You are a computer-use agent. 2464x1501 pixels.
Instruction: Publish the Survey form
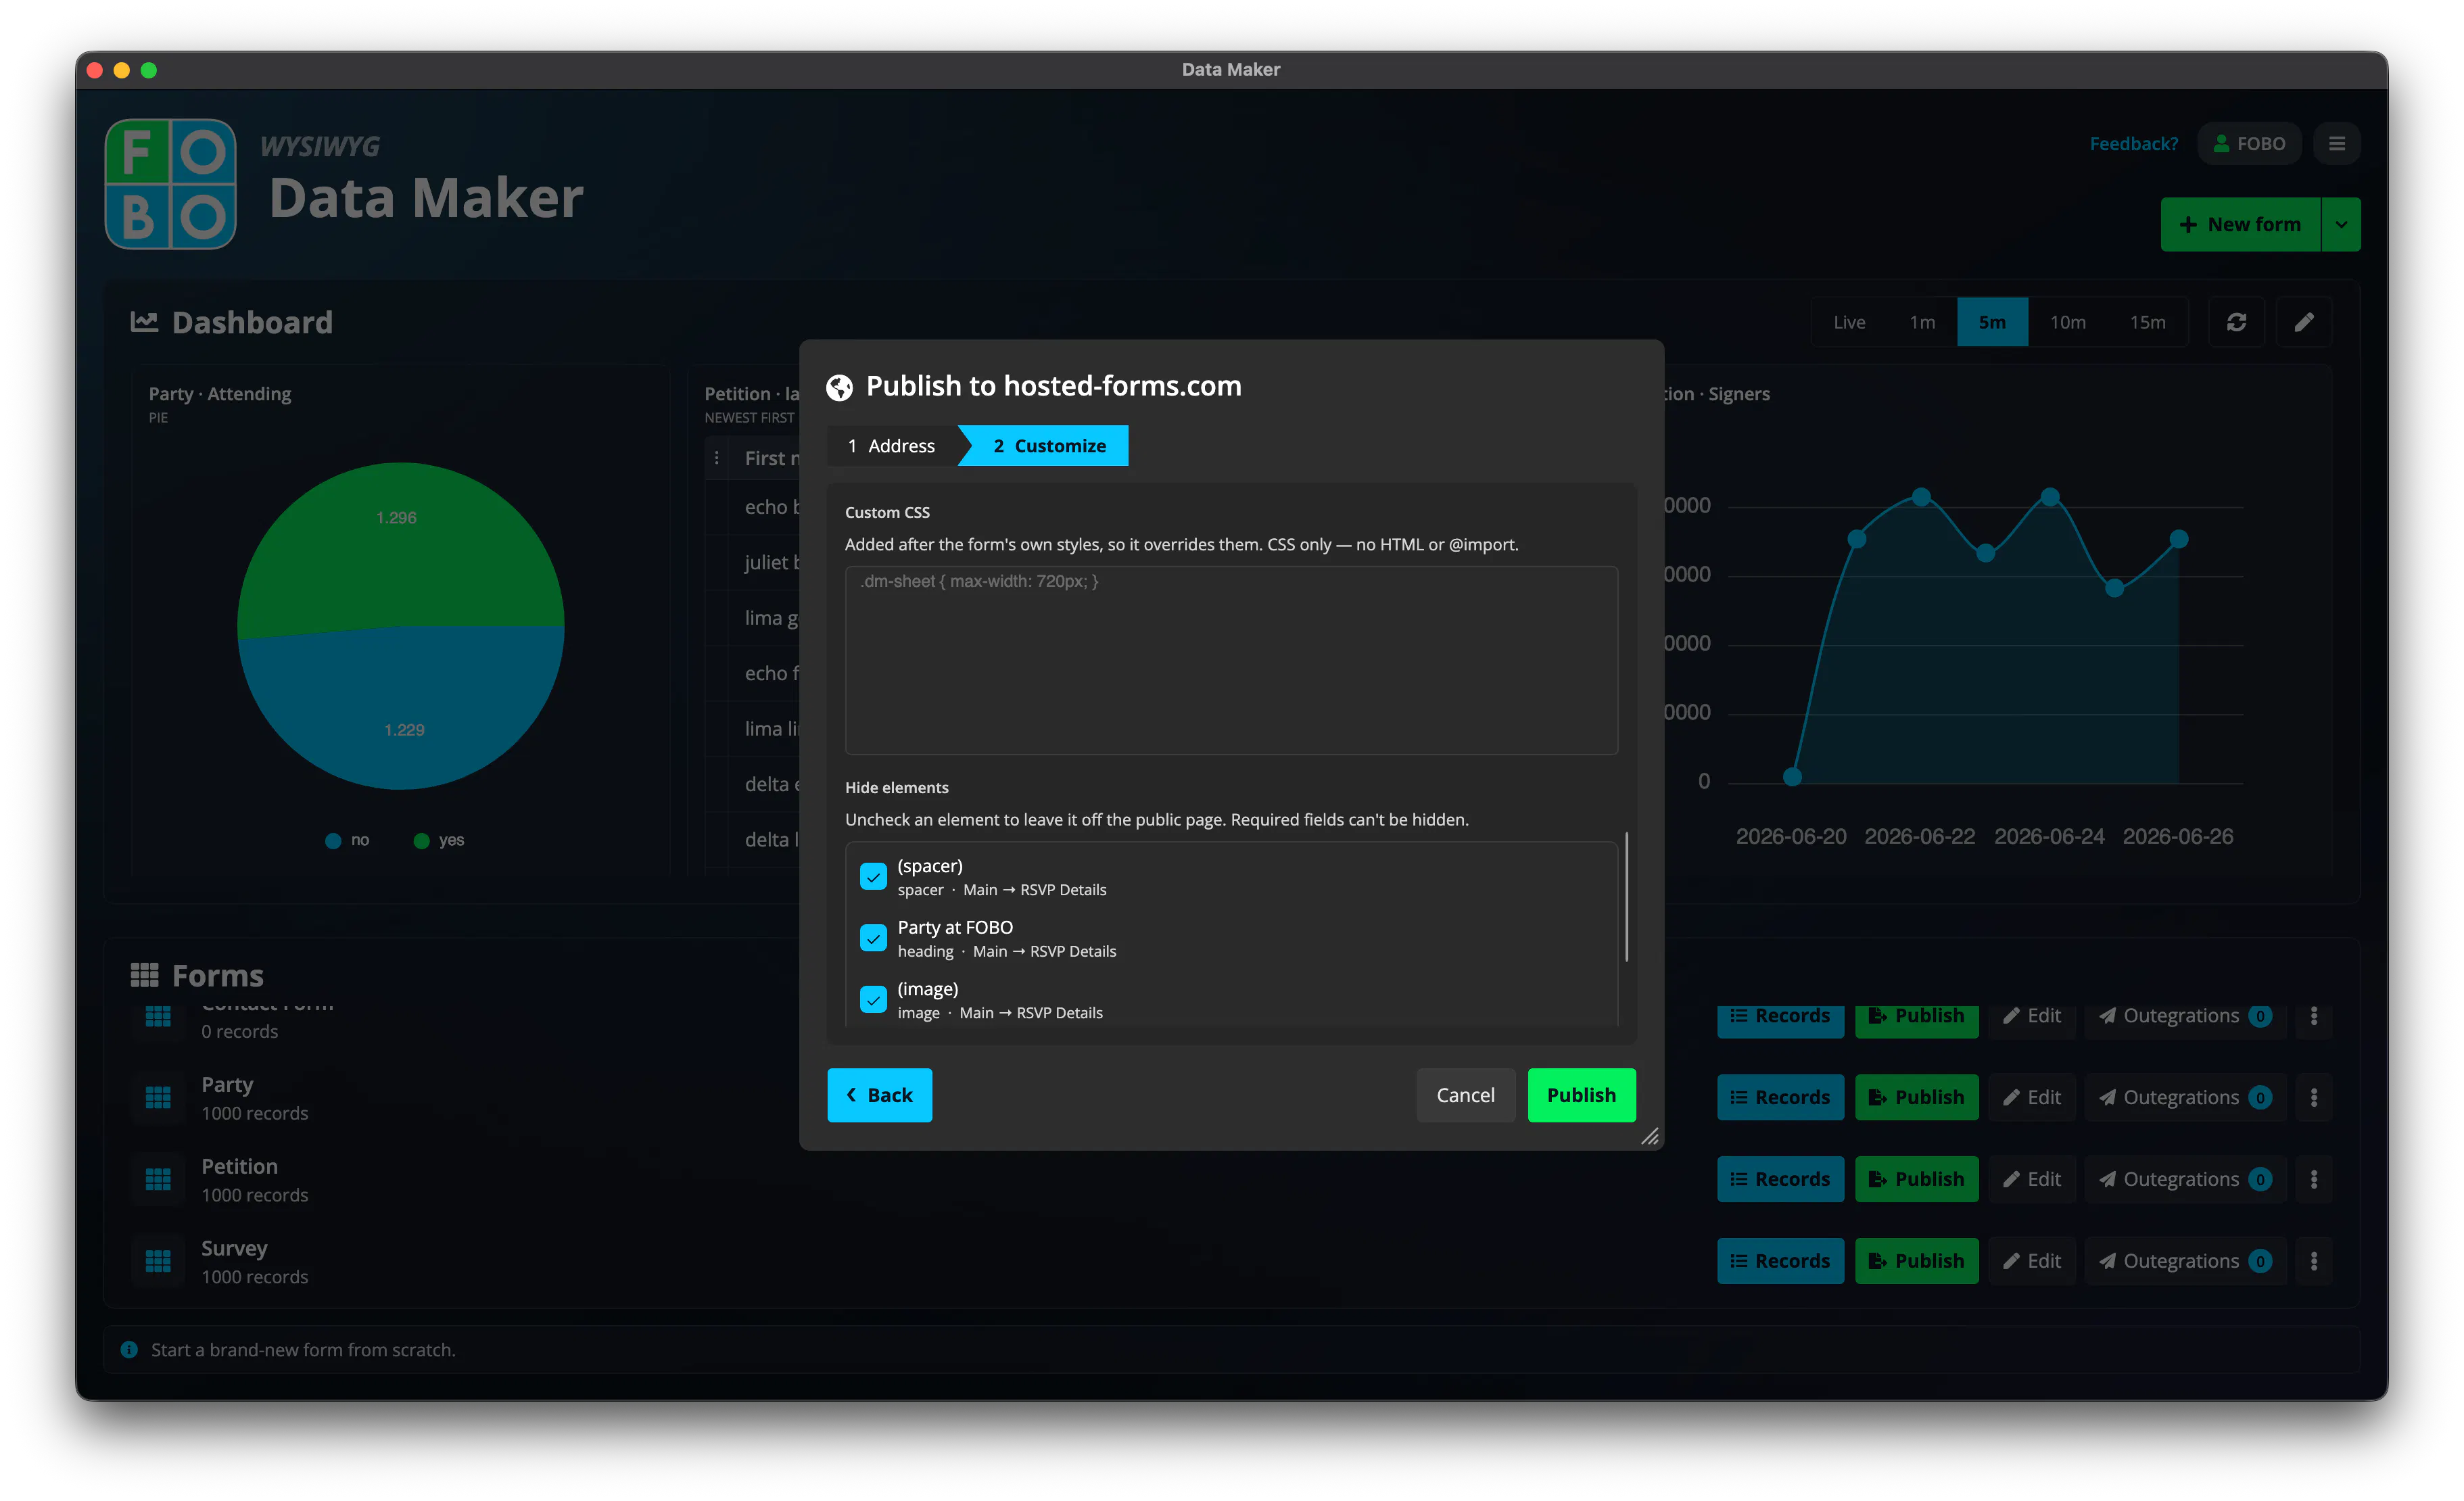[1916, 1262]
